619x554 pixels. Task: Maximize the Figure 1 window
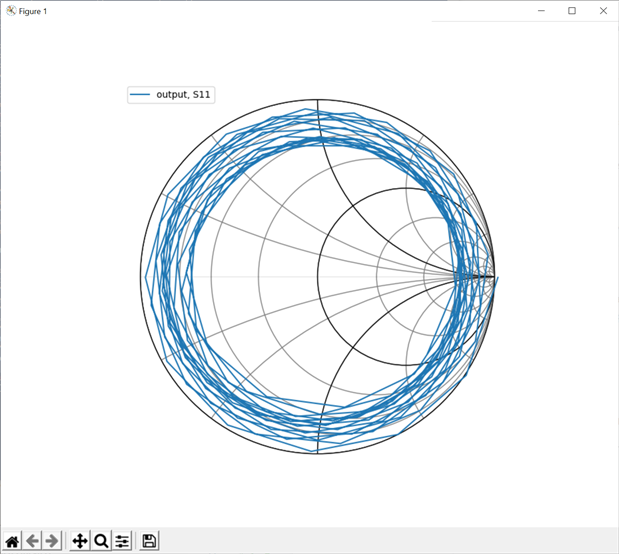pyautogui.click(x=572, y=11)
